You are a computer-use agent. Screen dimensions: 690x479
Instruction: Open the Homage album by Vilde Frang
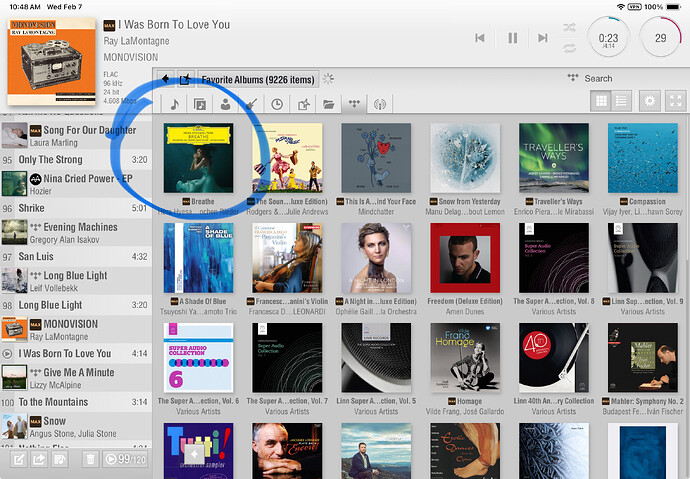pyautogui.click(x=465, y=358)
